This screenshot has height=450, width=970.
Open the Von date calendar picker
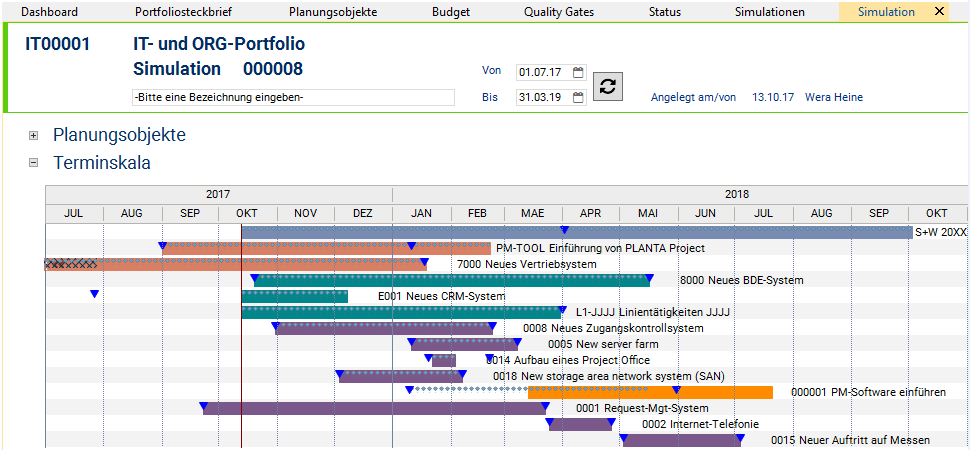(x=578, y=72)
